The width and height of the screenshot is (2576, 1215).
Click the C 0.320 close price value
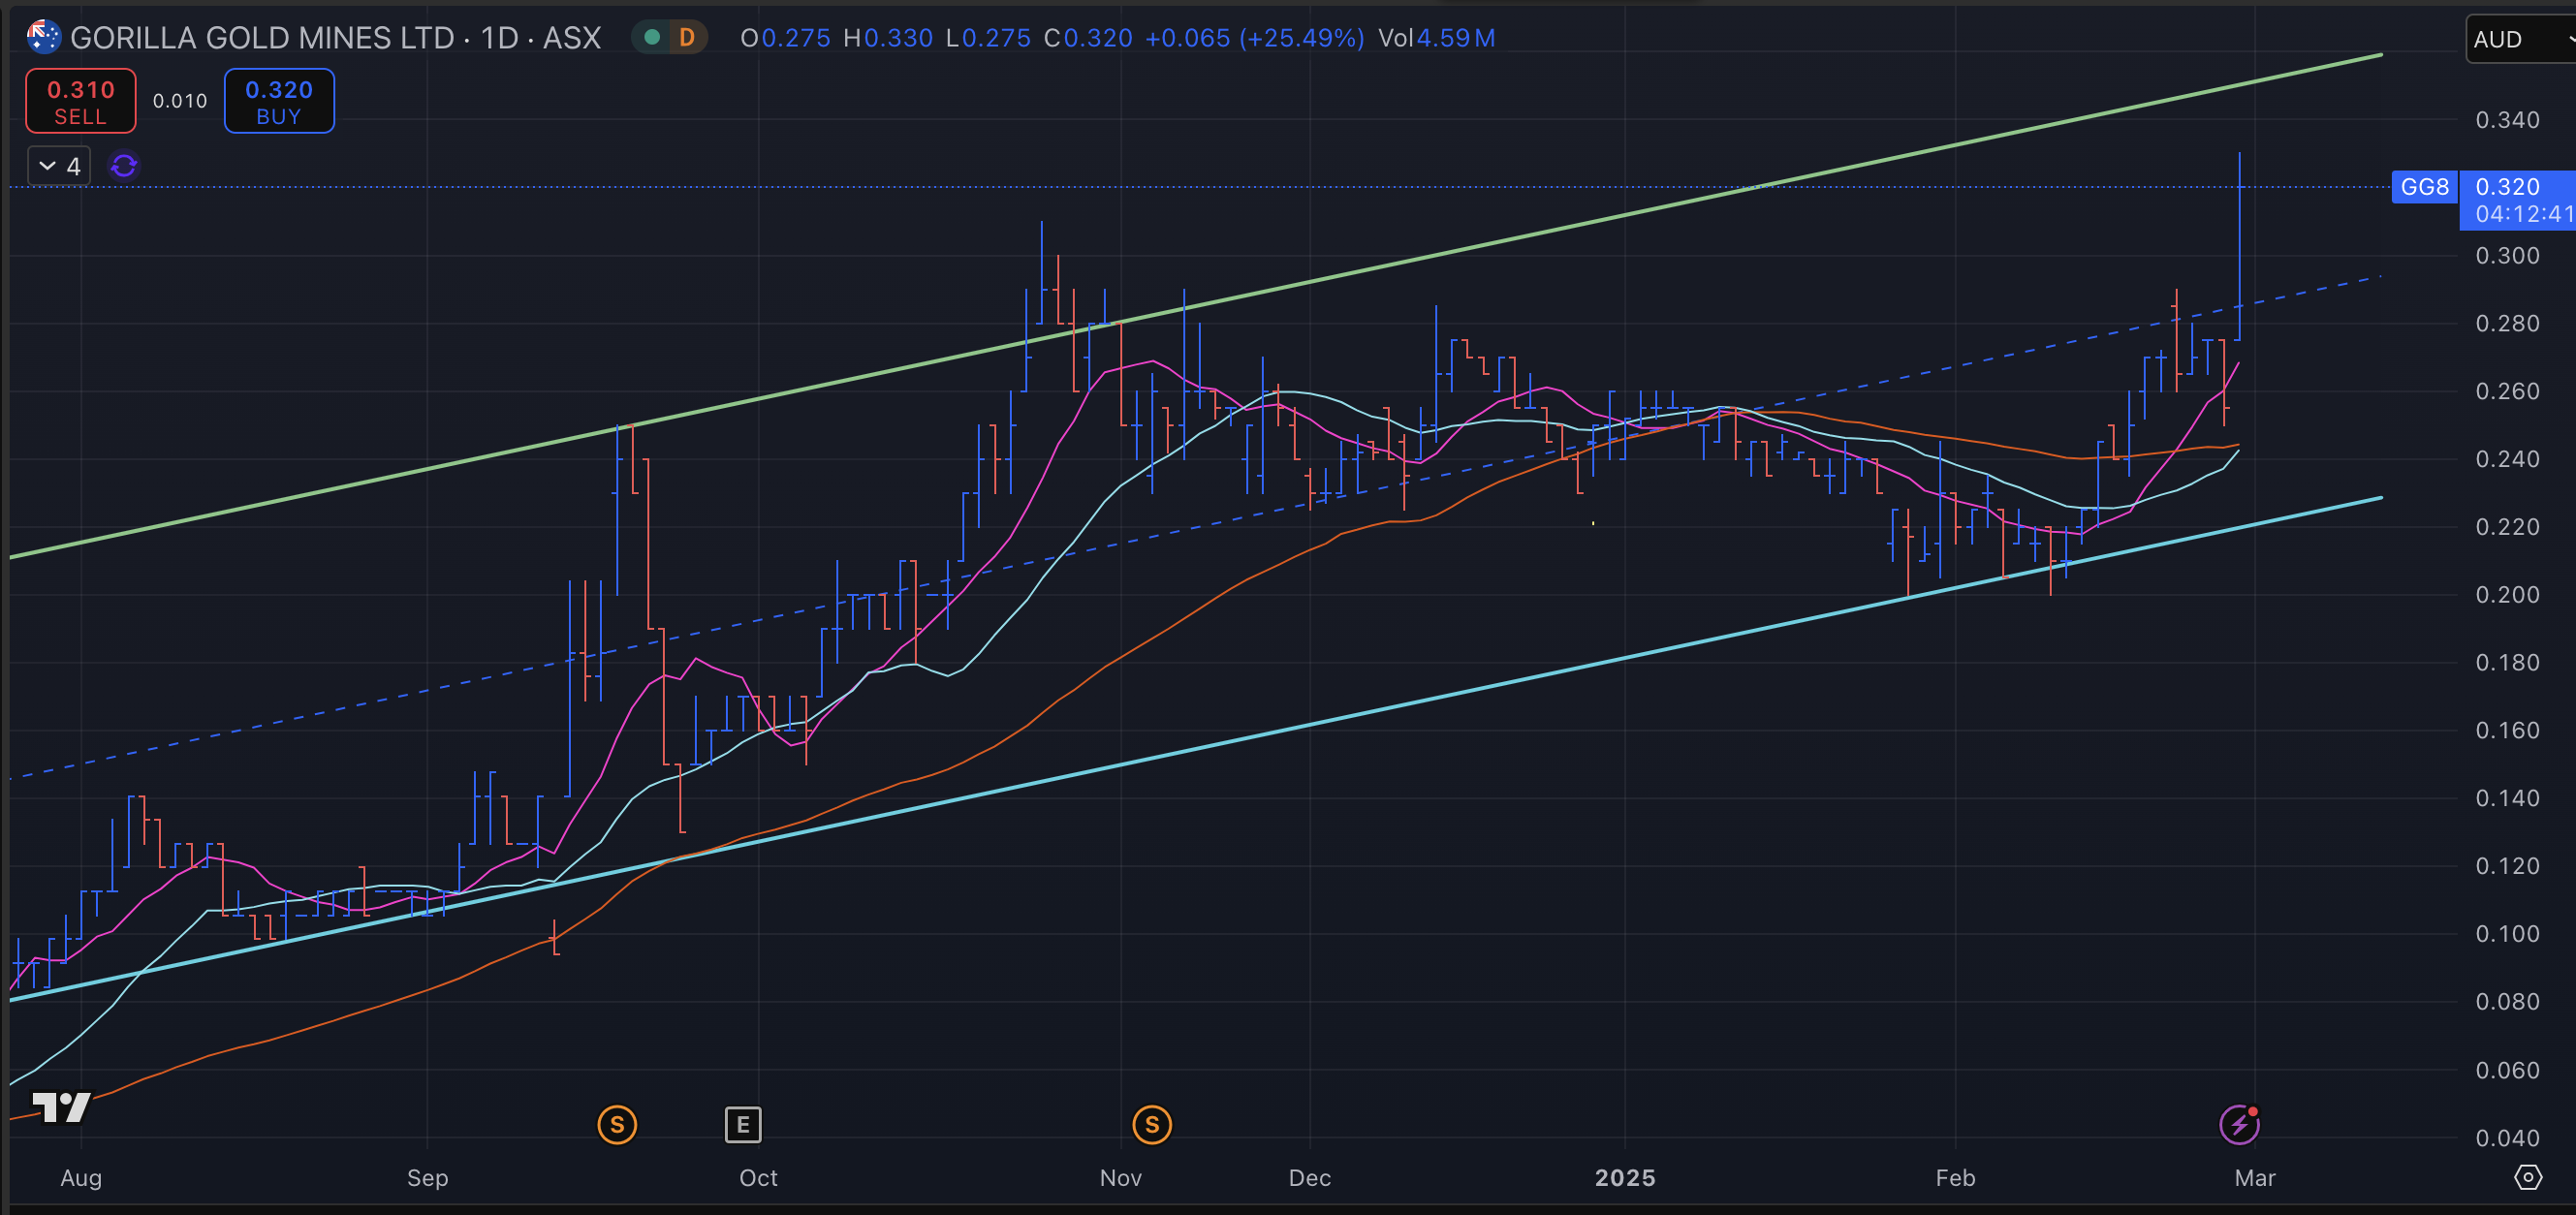click(1088, 38)
